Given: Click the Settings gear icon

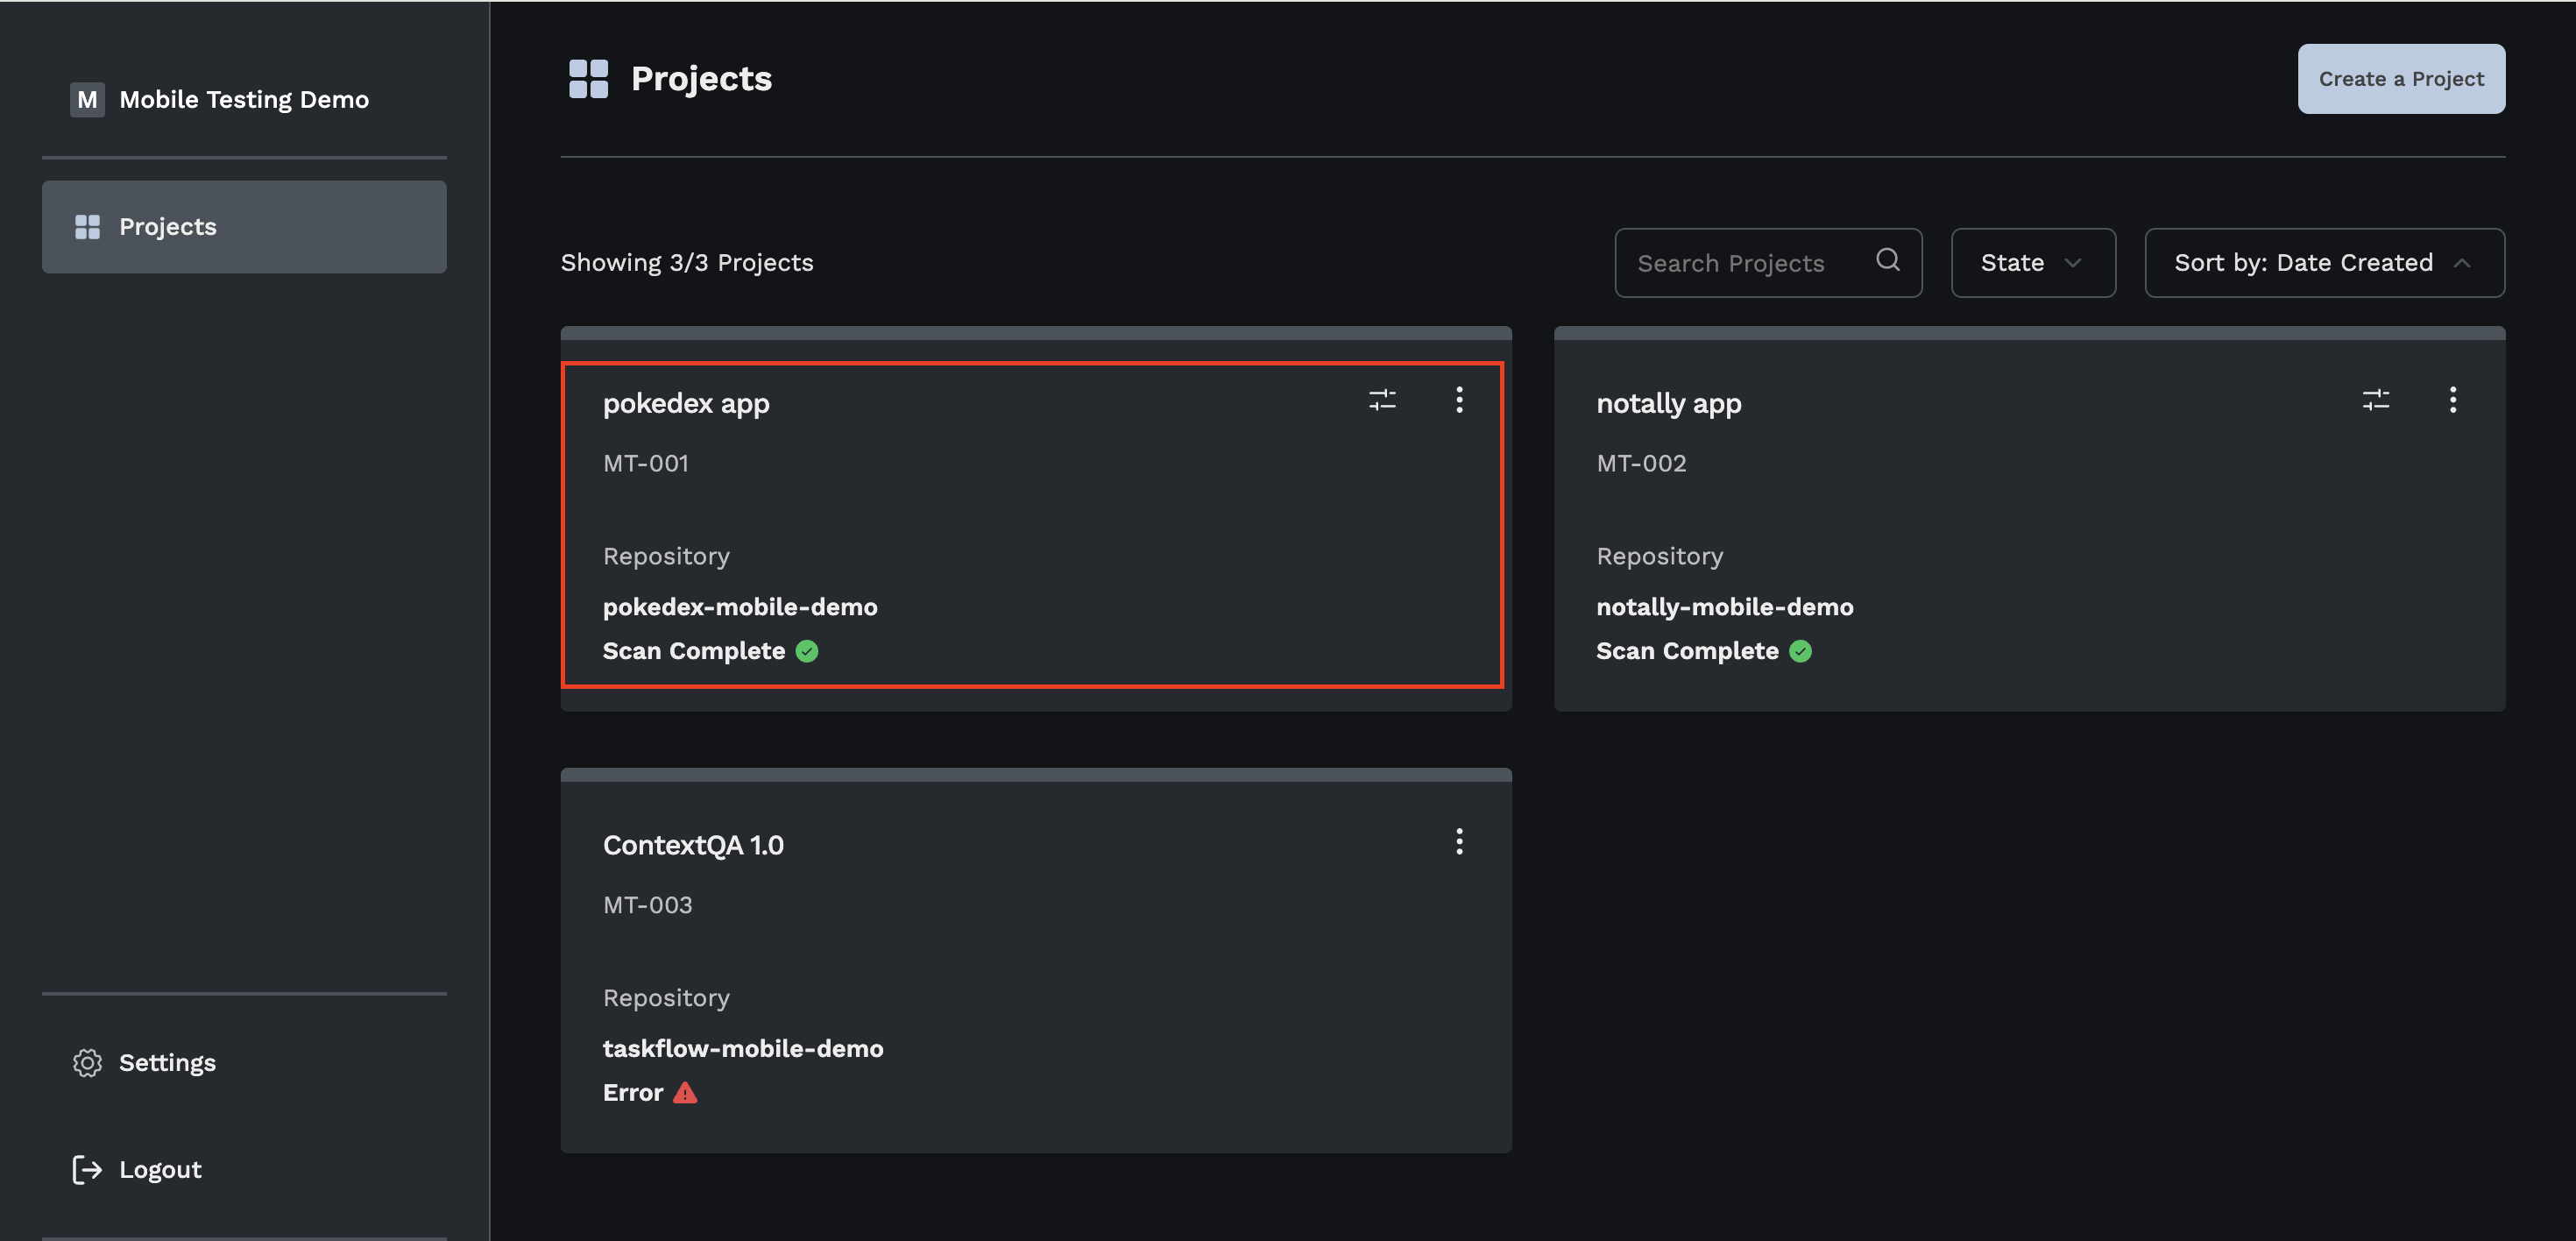Looking at the screenshot, I should coord(87,1063).
